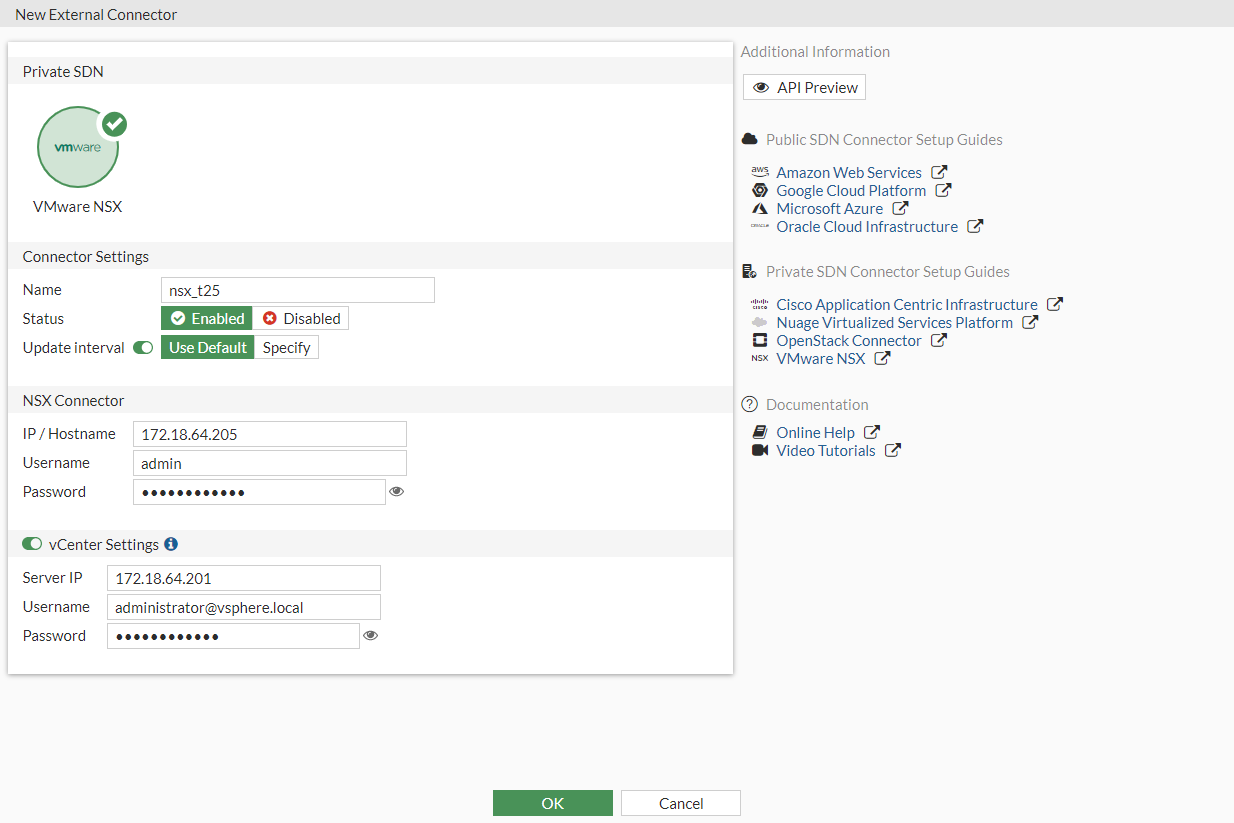Reveal the vCenter password with eye icon
This screenshot has height=823, width=1234.
pyautogui.click(x=371, y=635)
